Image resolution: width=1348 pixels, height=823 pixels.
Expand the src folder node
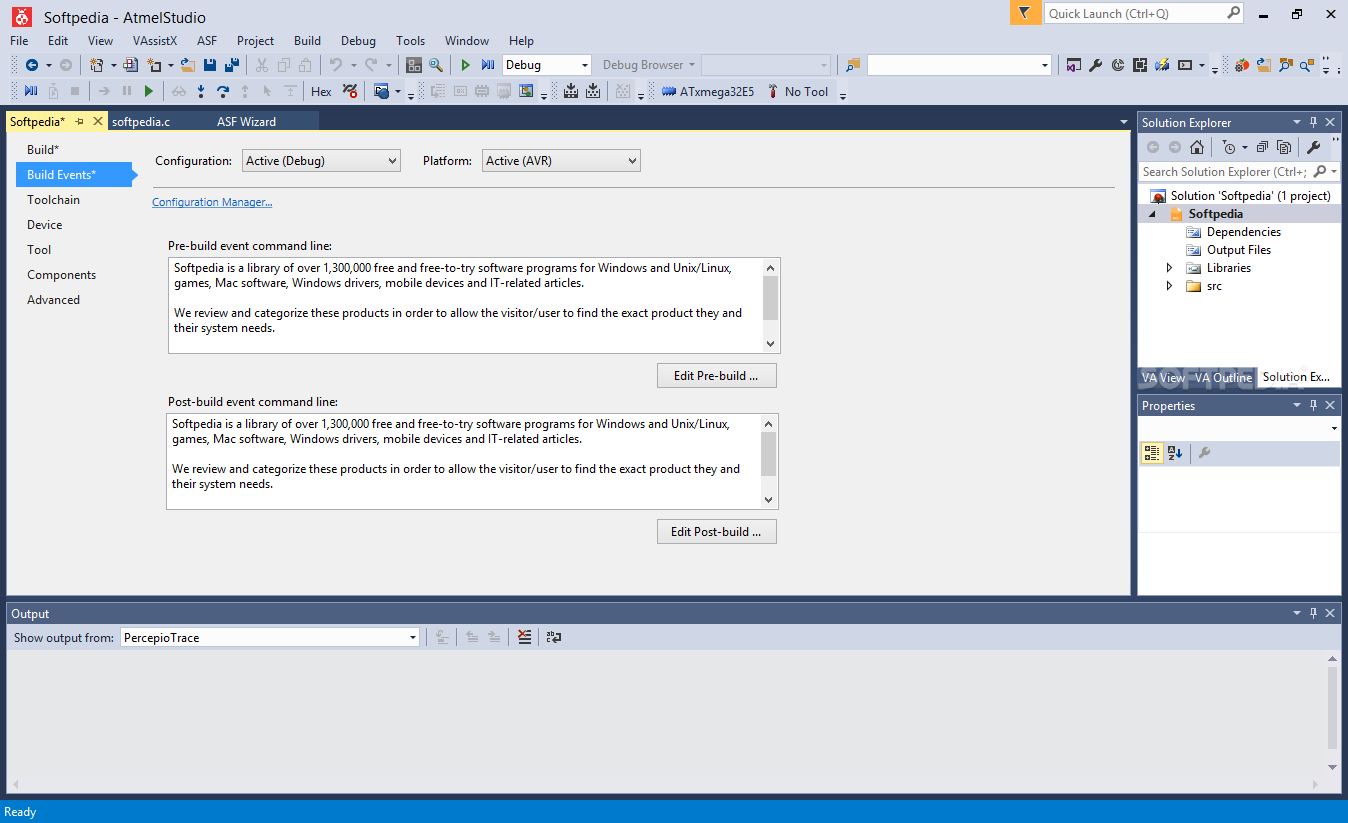pos(1170,286)
